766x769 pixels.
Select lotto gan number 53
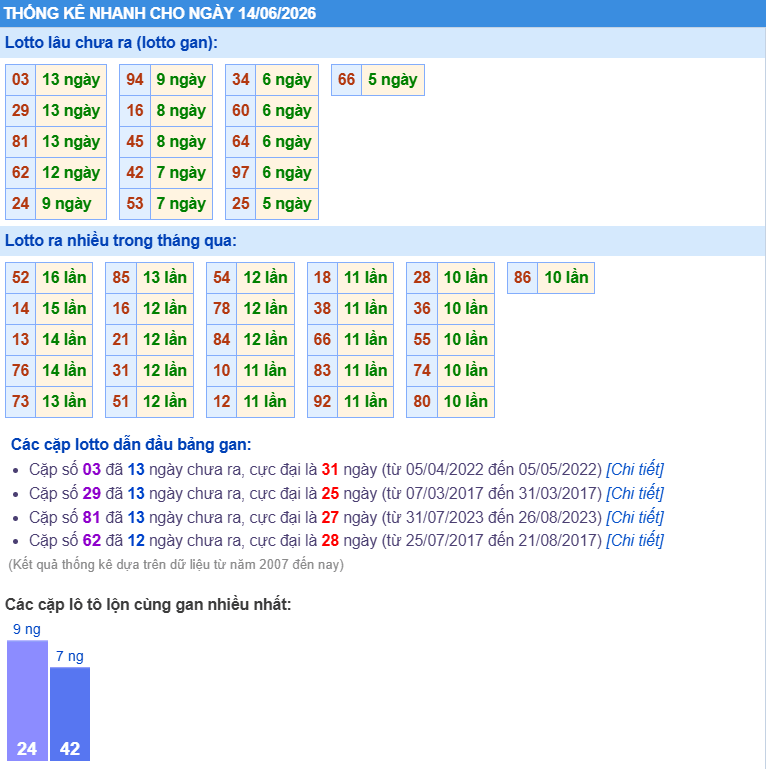(x=135, y=204)
